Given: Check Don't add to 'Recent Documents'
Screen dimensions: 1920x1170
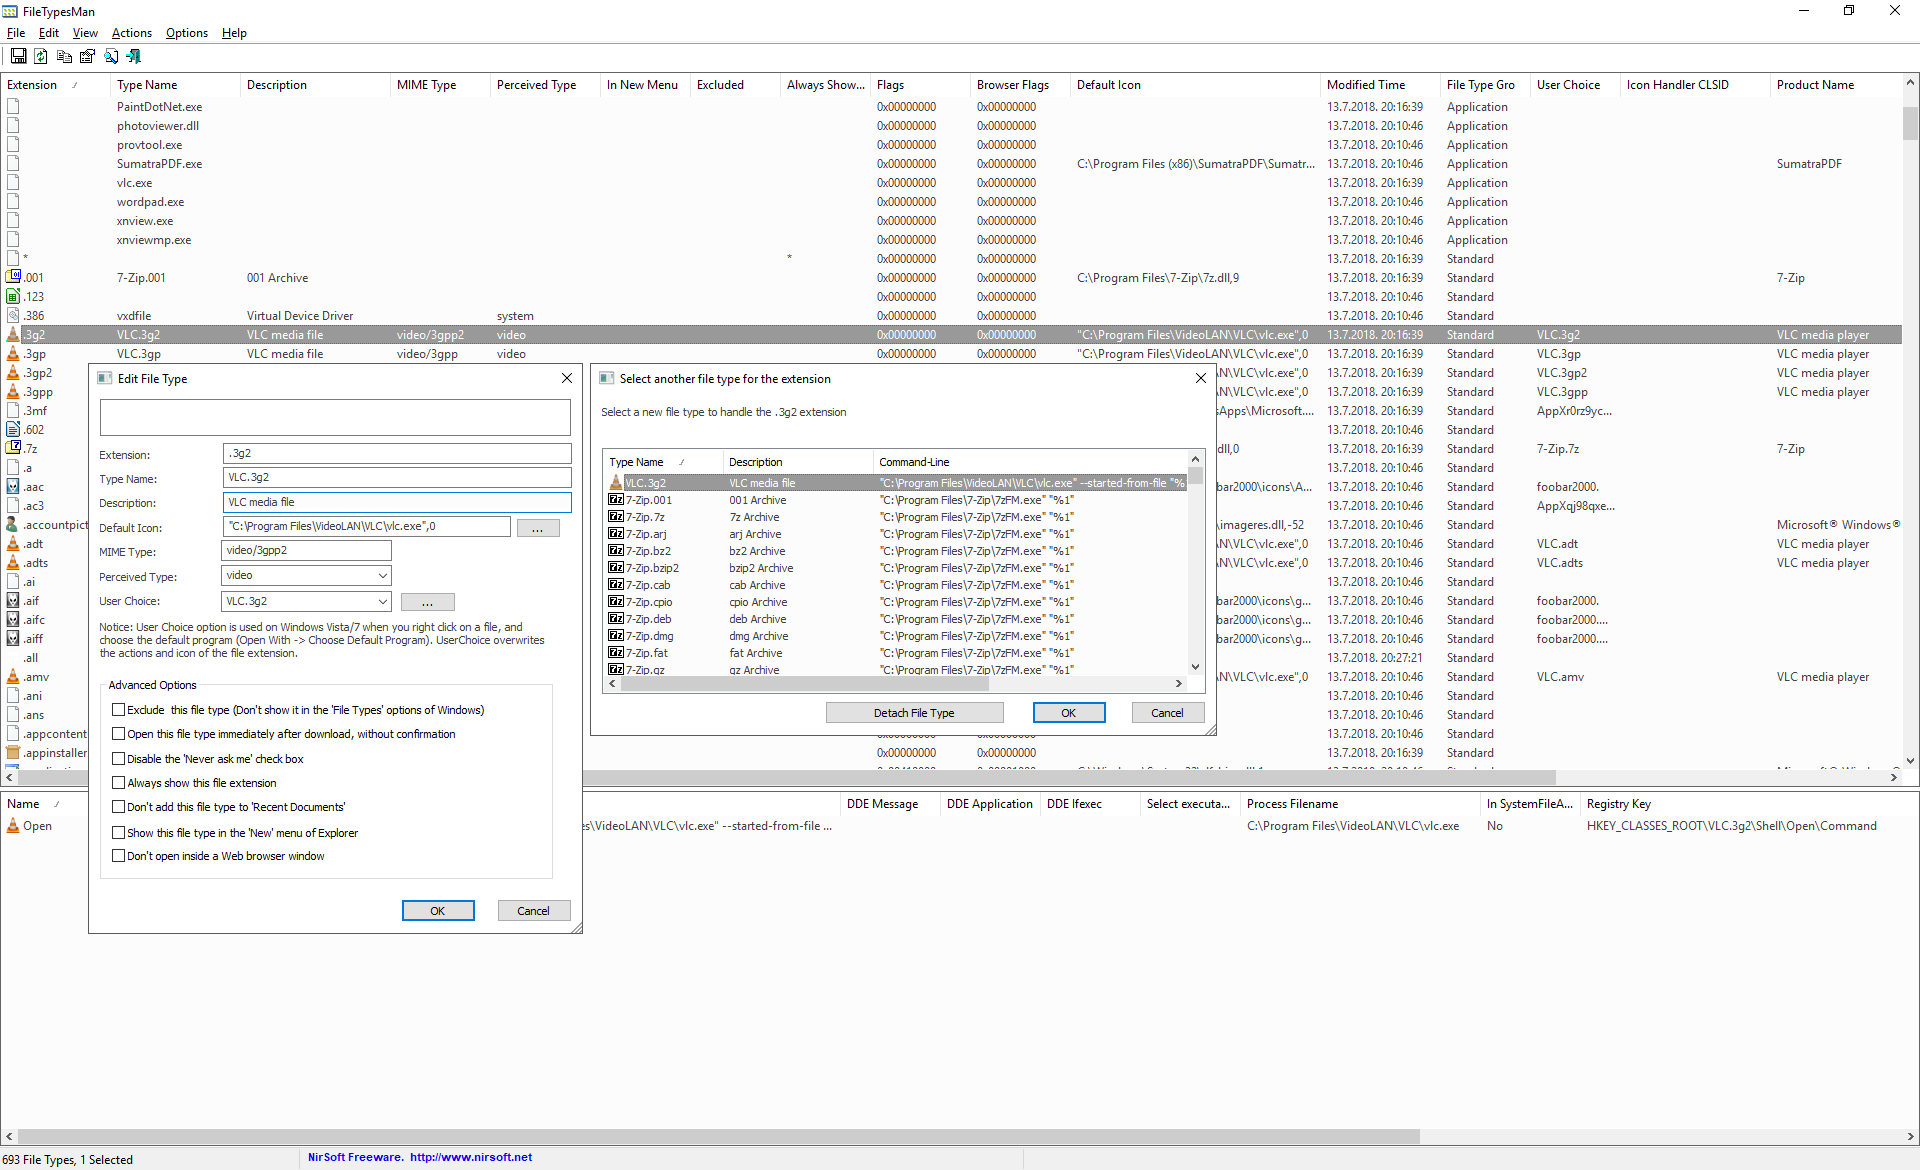Looking at the screenshot, I should tap(119, 807).
